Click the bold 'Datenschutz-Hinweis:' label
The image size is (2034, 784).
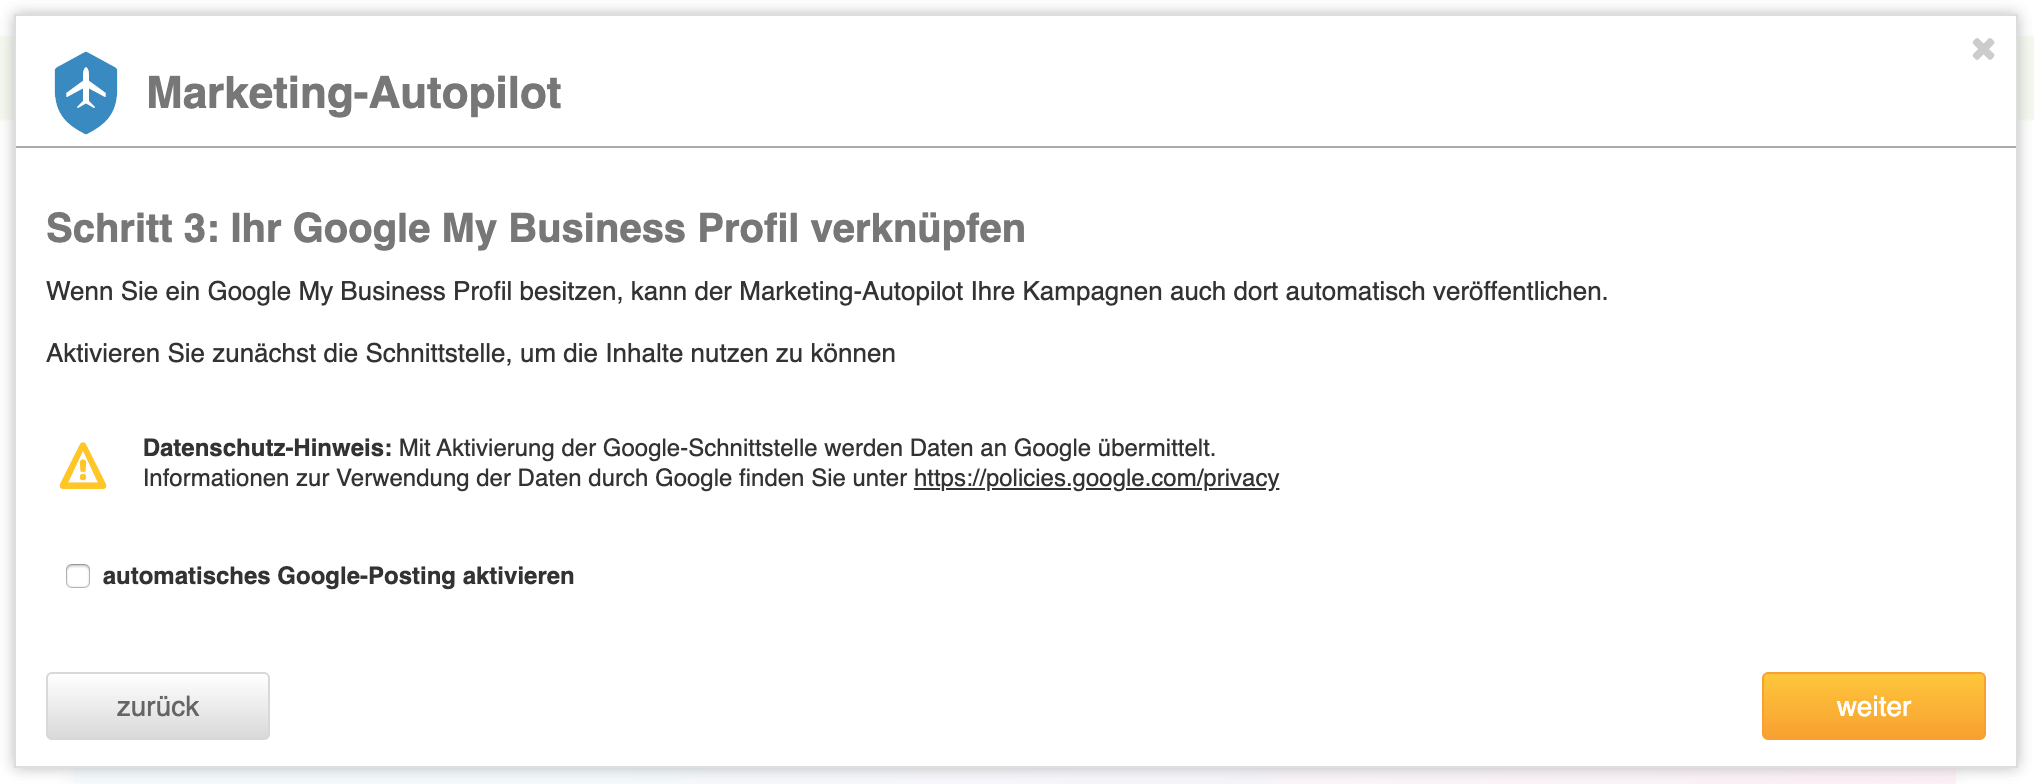click(x=267, y=447)
